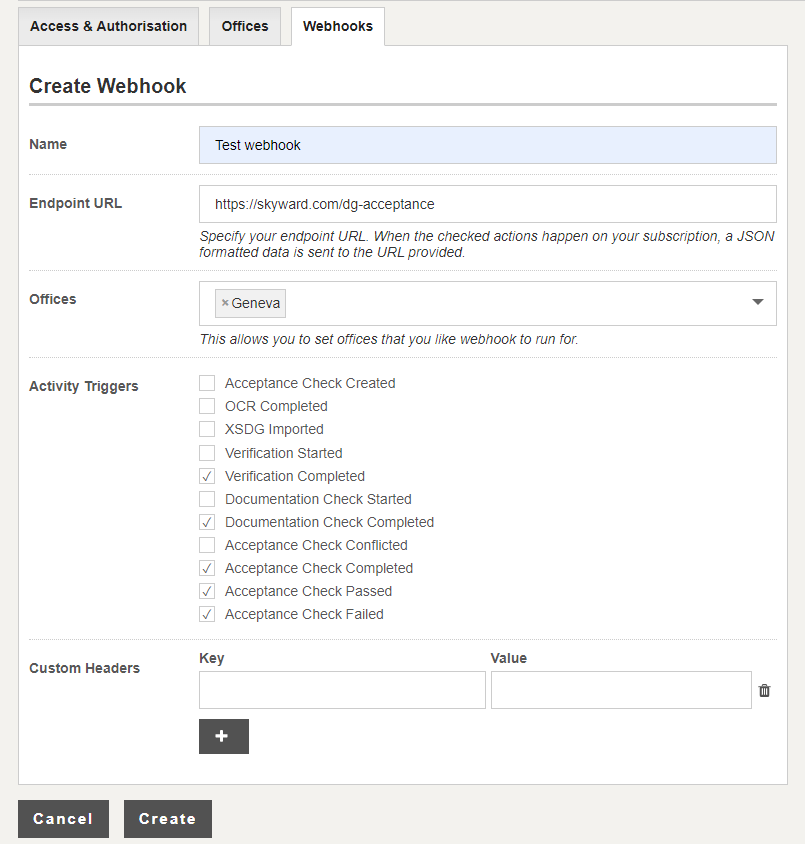This screenshot has width=805, height=844.
Task: Click the 'XSDG Imported' label text
Action: [274, 429]
